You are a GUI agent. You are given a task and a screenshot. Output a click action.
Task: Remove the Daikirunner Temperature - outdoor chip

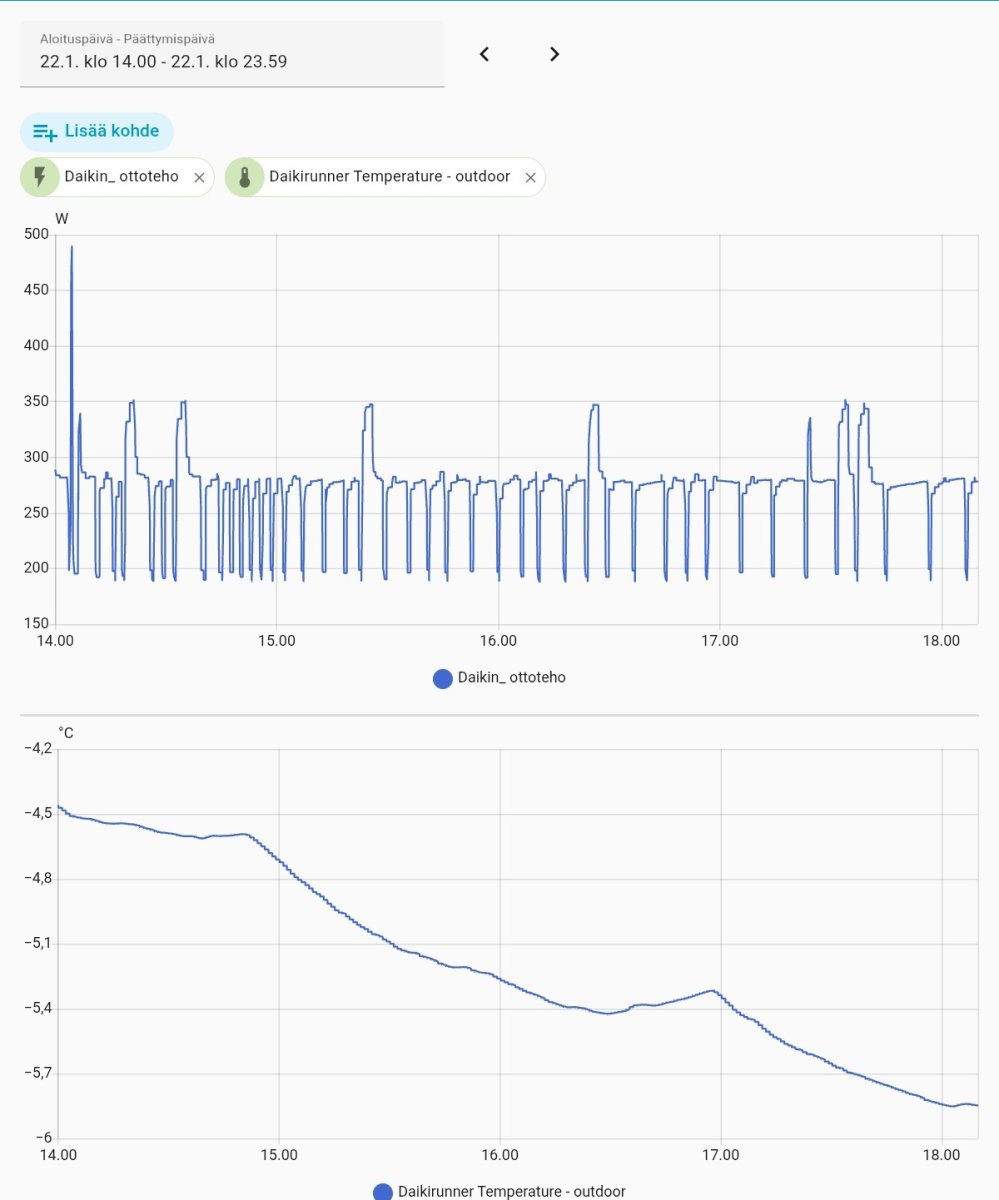point(531,178)
